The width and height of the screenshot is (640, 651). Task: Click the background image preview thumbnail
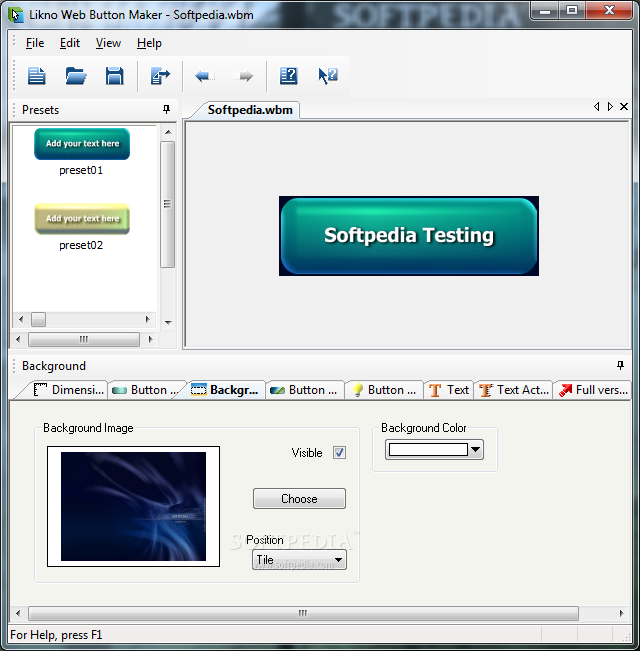pos(133,507)
